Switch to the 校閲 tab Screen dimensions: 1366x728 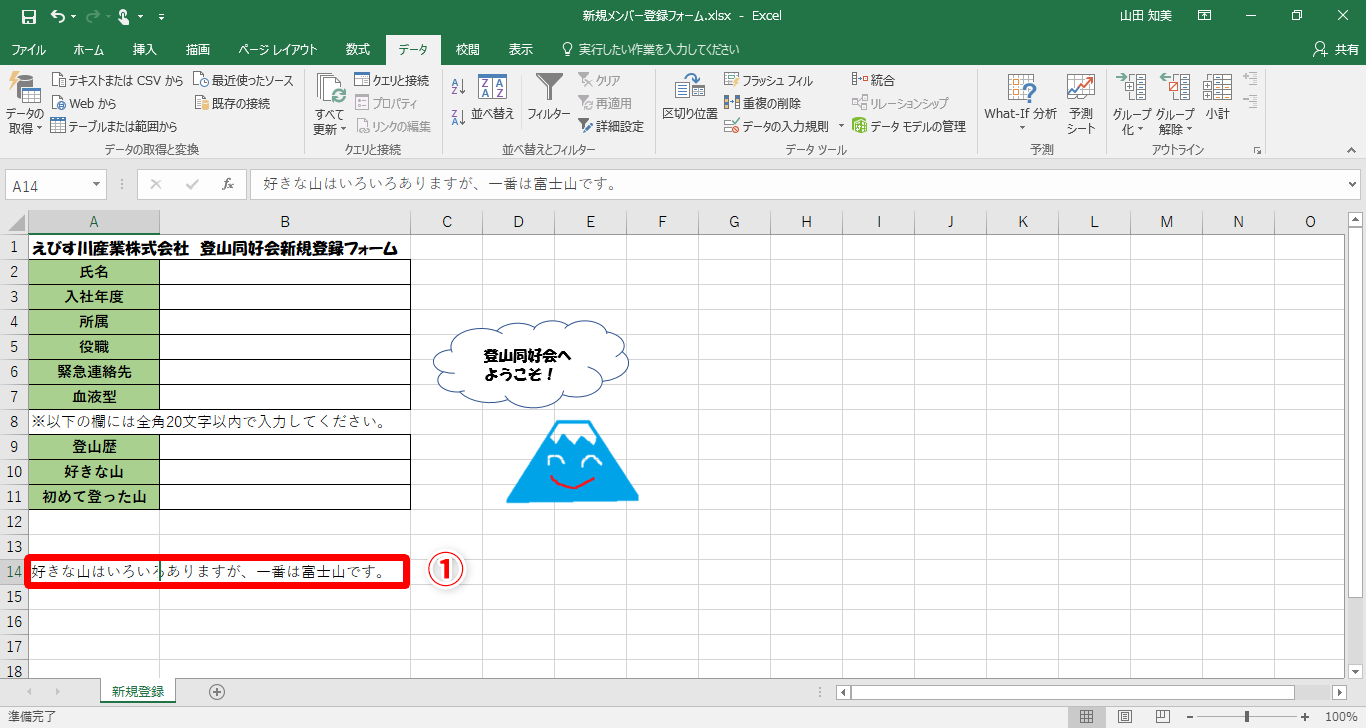pos(467,50)
